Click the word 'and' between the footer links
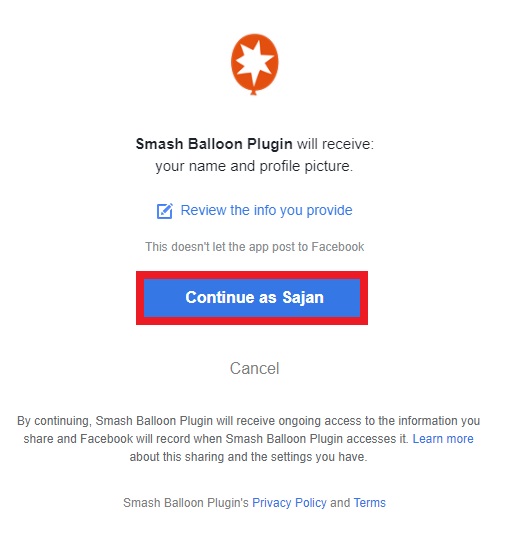 point(340,503)
